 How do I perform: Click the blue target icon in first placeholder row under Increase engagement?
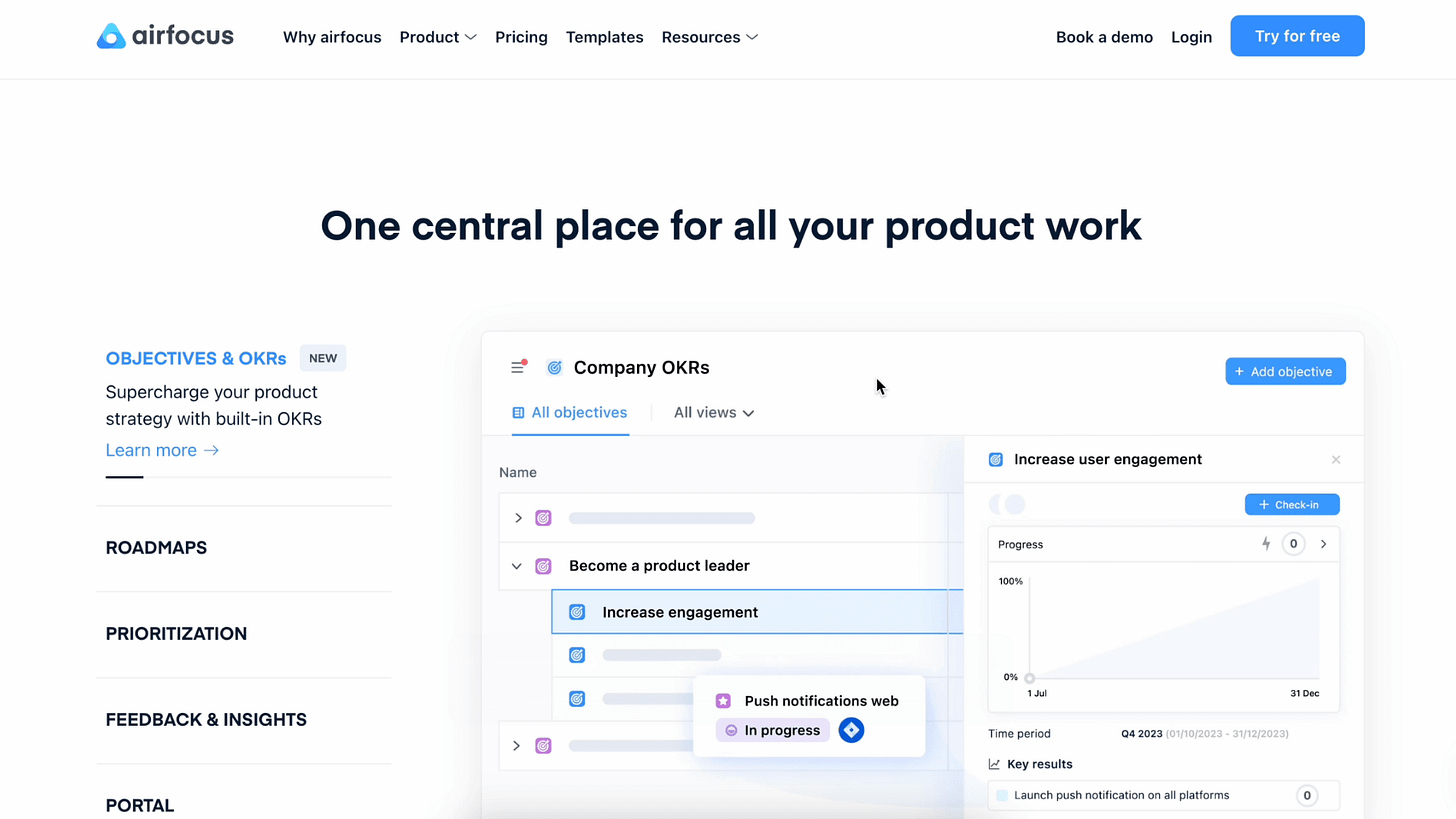click(577, 655)
